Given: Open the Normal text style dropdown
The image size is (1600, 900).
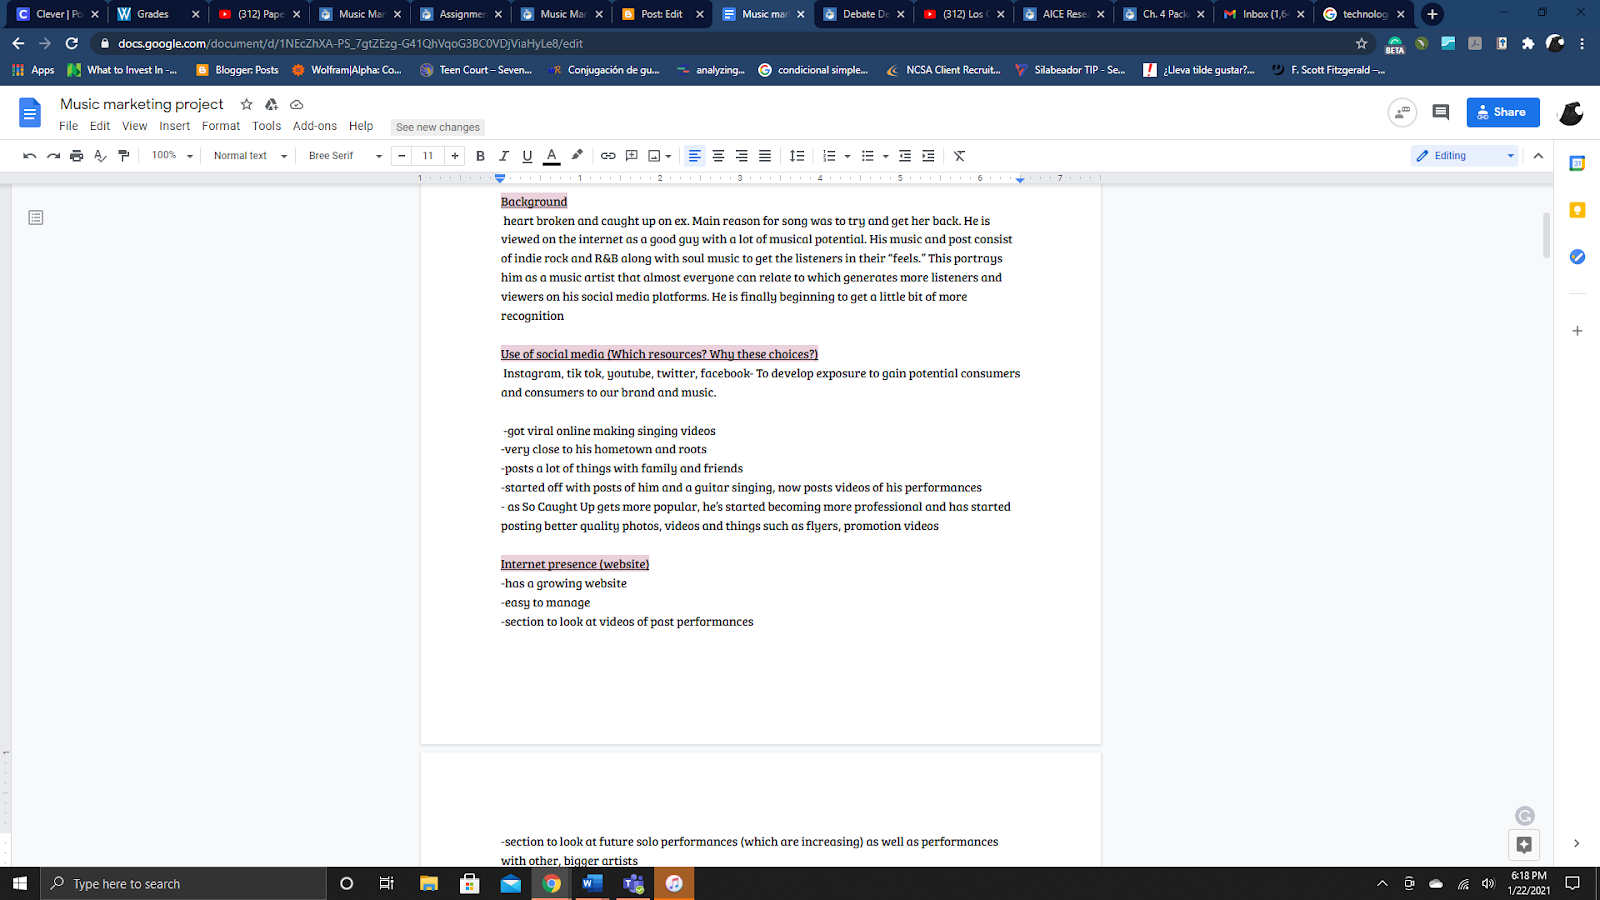Looking at the screenshot, I should click(250, 156).
